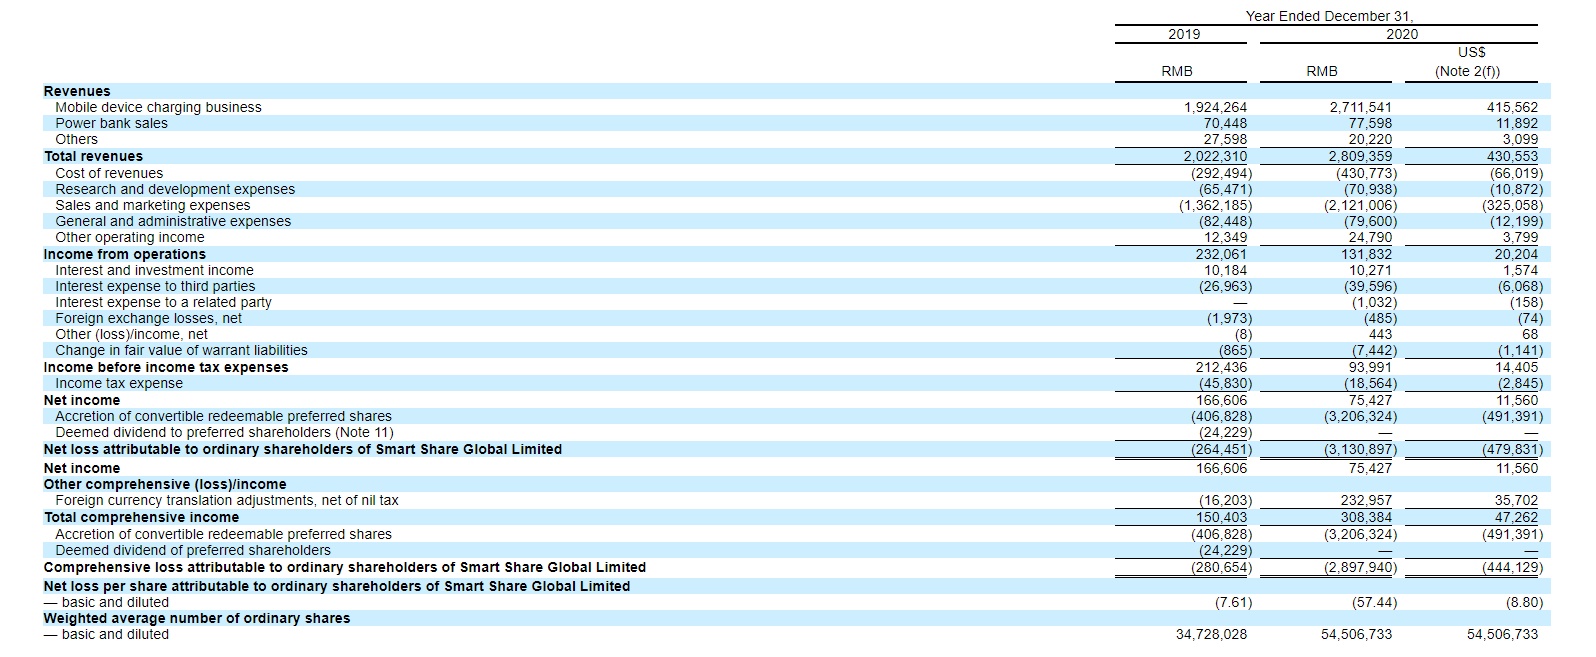
Task: Select the 2020 column header
Action: [1402, 34]
